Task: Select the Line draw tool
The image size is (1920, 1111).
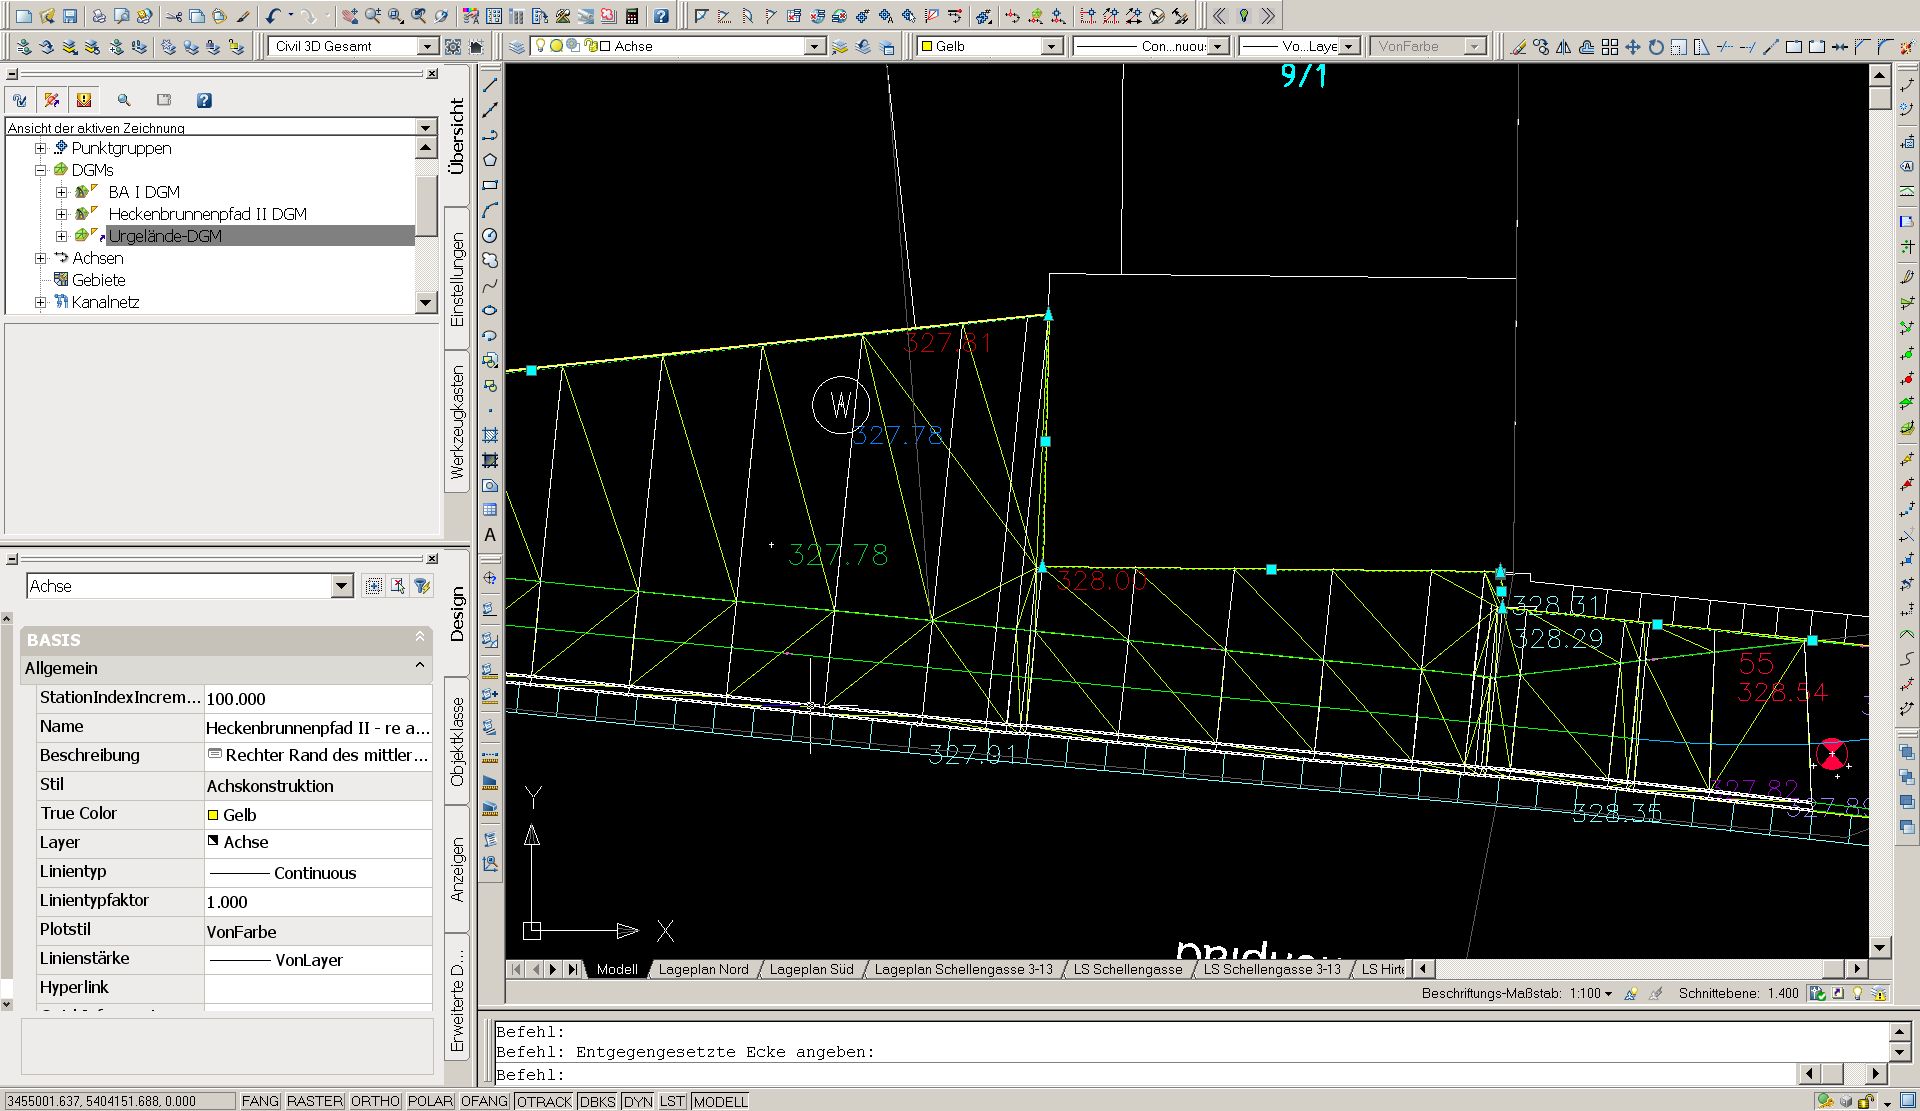Action: coord(490,85)
